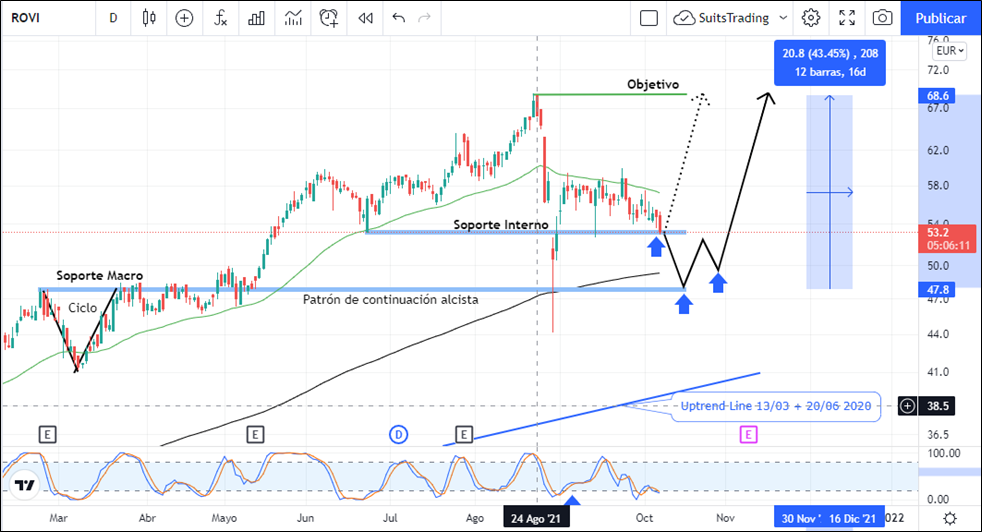Open the candlestick chart style selector
982x532 pixels.
[150, 18]
